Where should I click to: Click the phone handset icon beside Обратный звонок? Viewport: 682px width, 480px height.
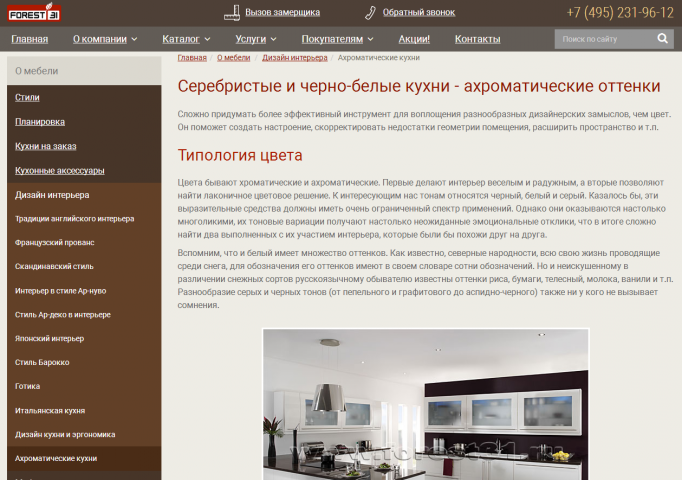point(370,13)
